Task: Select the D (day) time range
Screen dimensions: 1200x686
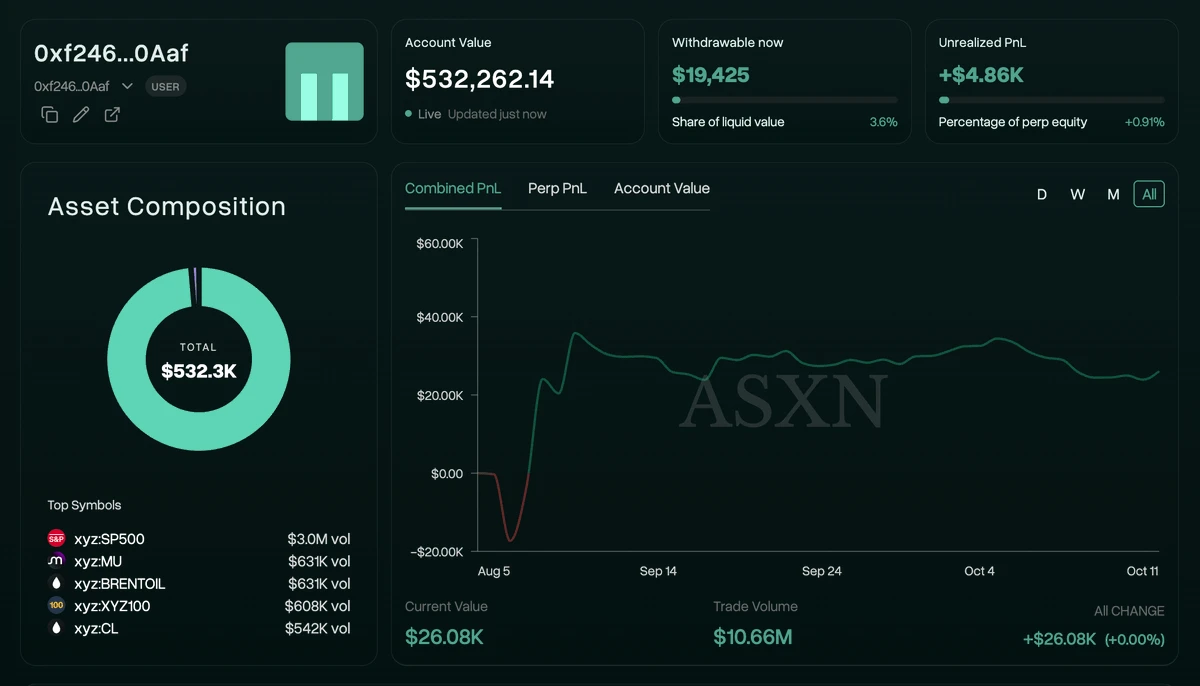Action: (1042, 194)
